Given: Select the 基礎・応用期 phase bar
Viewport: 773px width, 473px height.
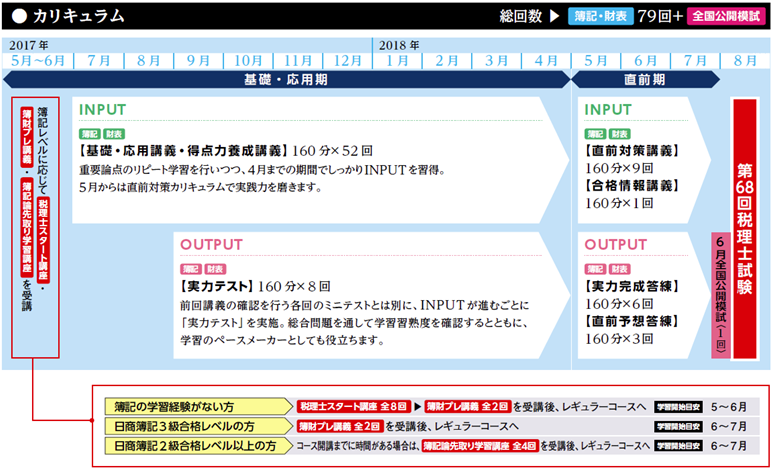Looking at the screenshot, I should (287, 78).
